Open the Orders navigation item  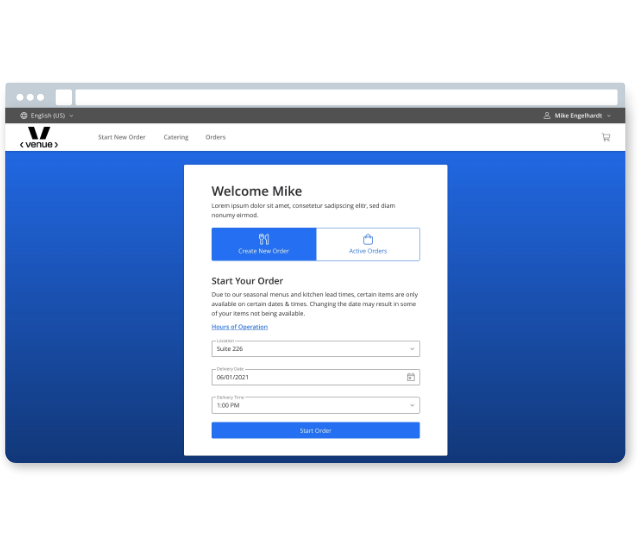click(215, 137)
